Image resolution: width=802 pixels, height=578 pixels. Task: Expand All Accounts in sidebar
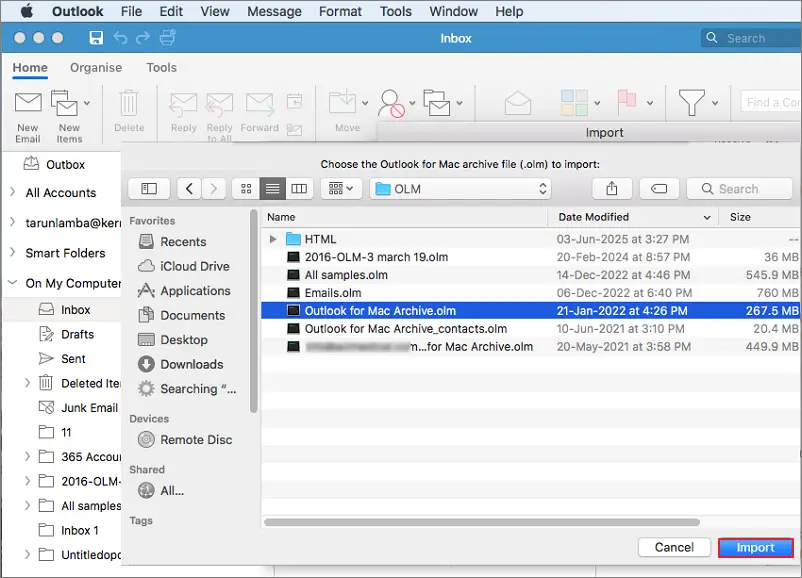tap(12, 192)
